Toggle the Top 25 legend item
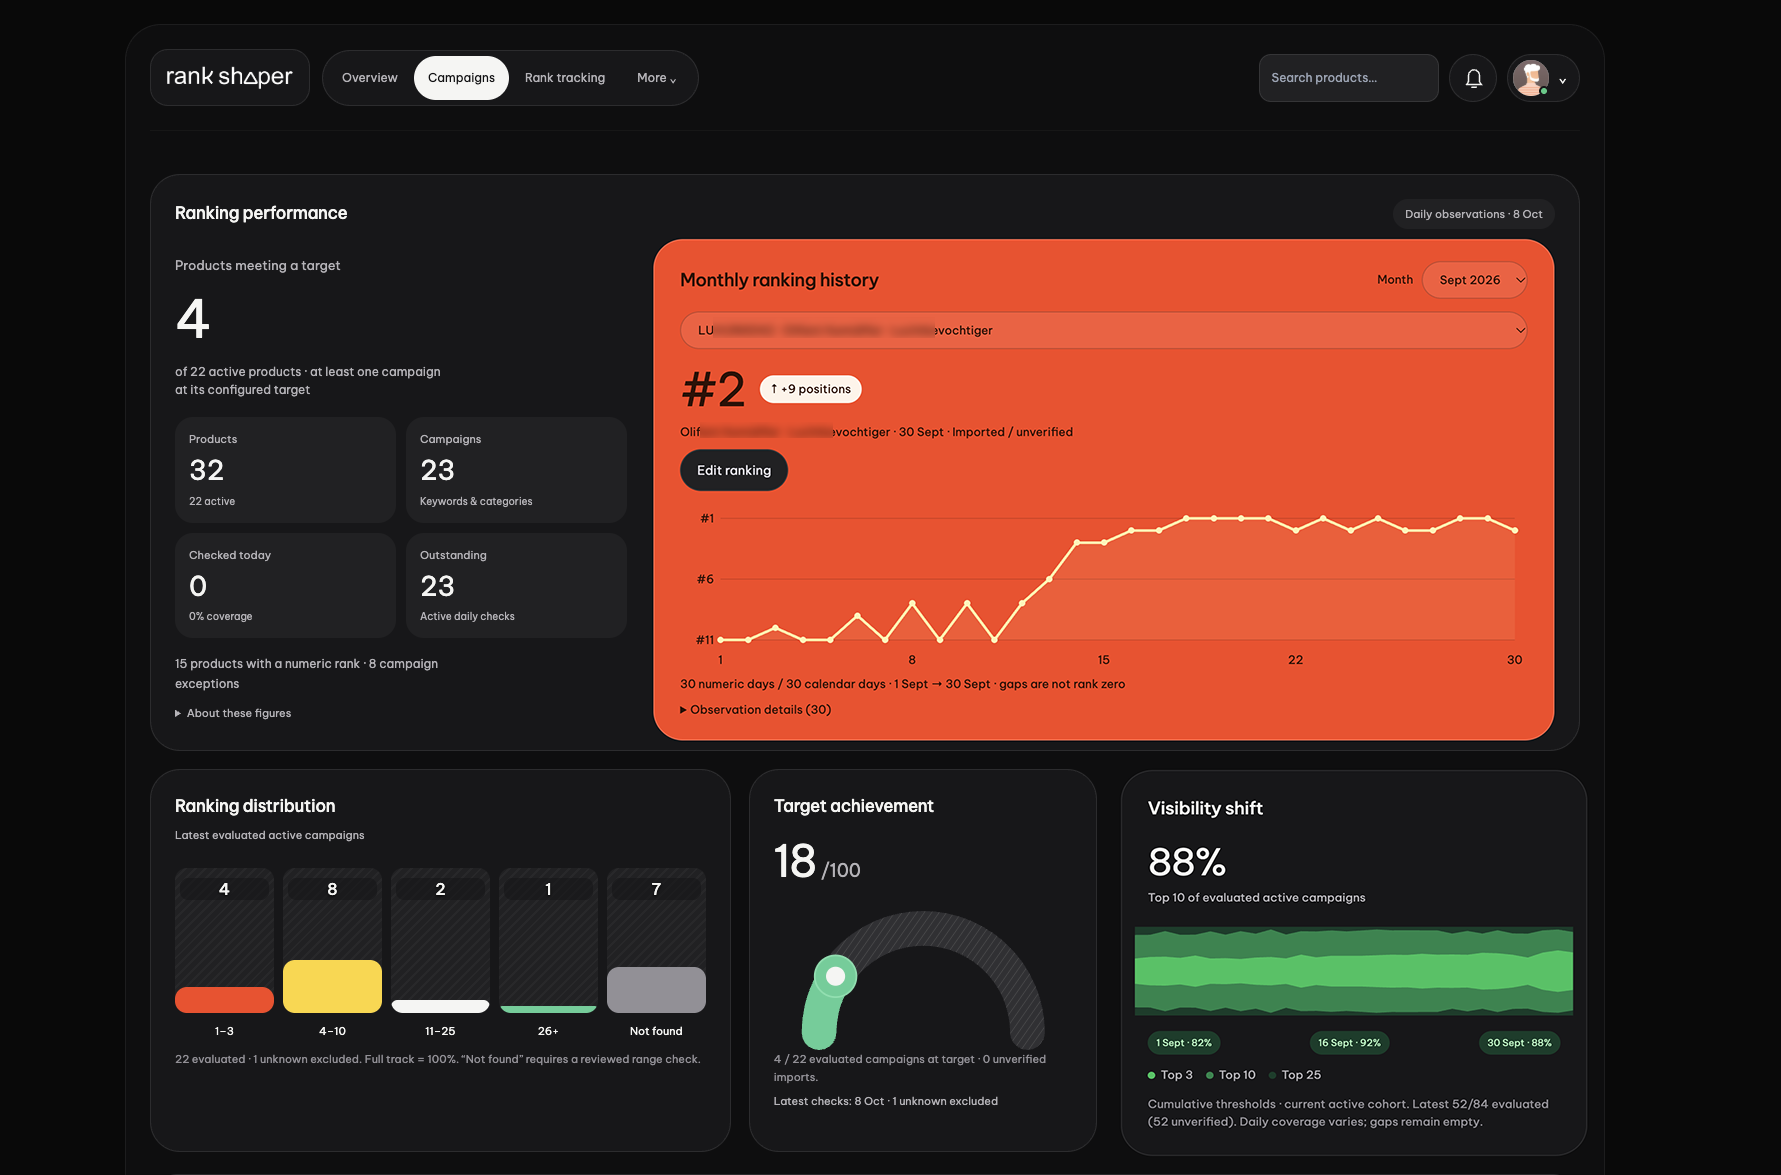The height and width of the screenshot is (1175, 1781). tap(1295, 1075)
